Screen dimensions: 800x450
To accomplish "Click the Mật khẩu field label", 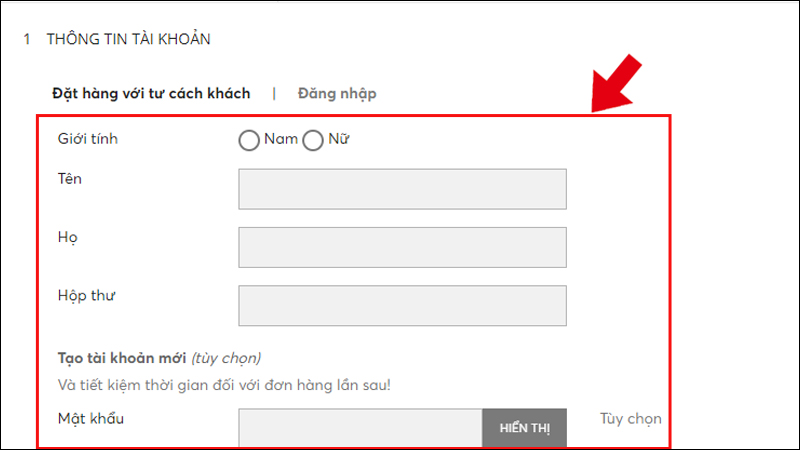I will pyautogui.click(x=91, y=418).
